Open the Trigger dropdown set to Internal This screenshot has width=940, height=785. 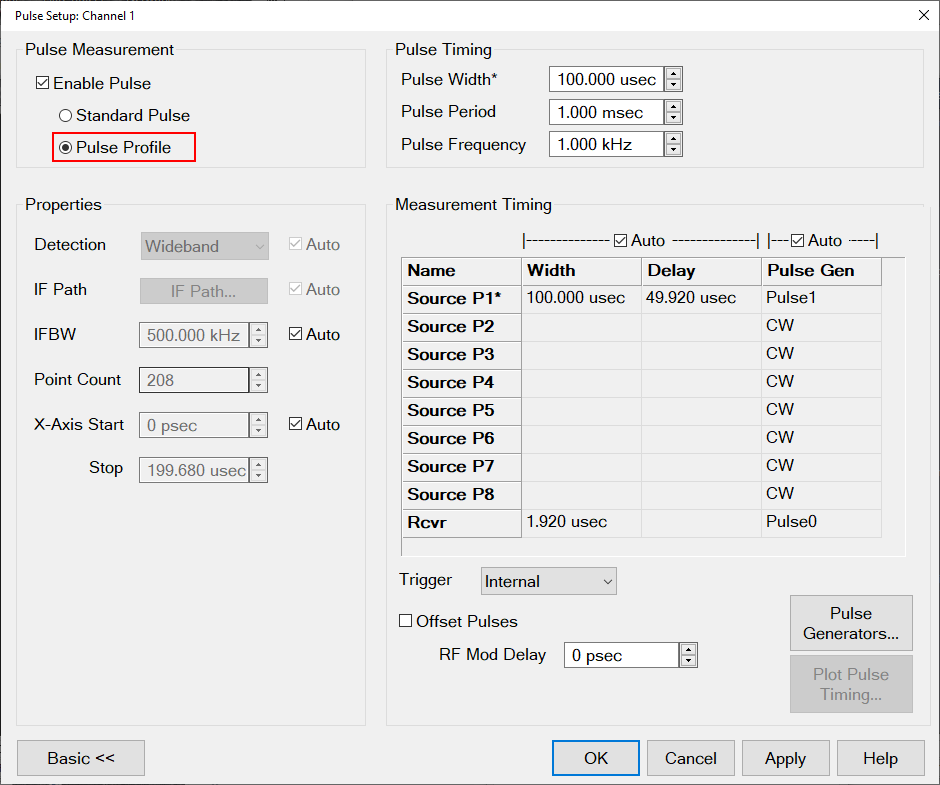[x=548, y=581]
